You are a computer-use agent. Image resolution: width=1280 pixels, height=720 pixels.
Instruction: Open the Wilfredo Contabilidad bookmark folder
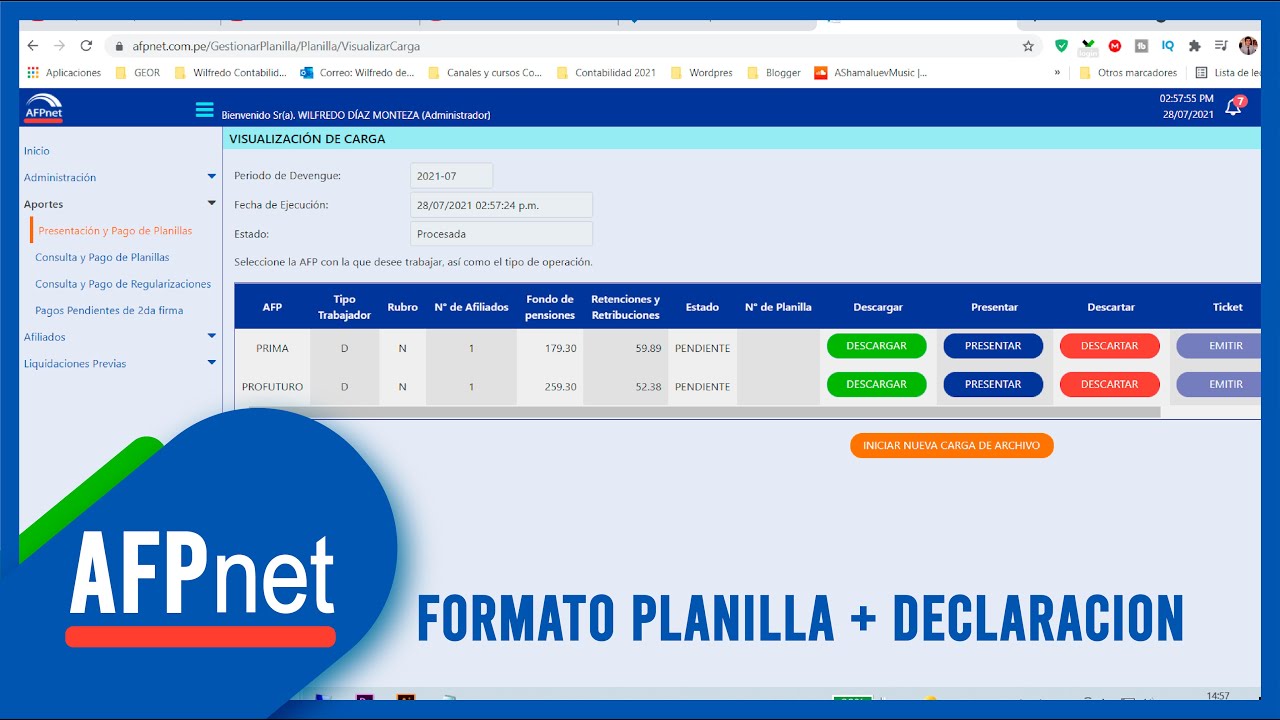click(230, 73)
